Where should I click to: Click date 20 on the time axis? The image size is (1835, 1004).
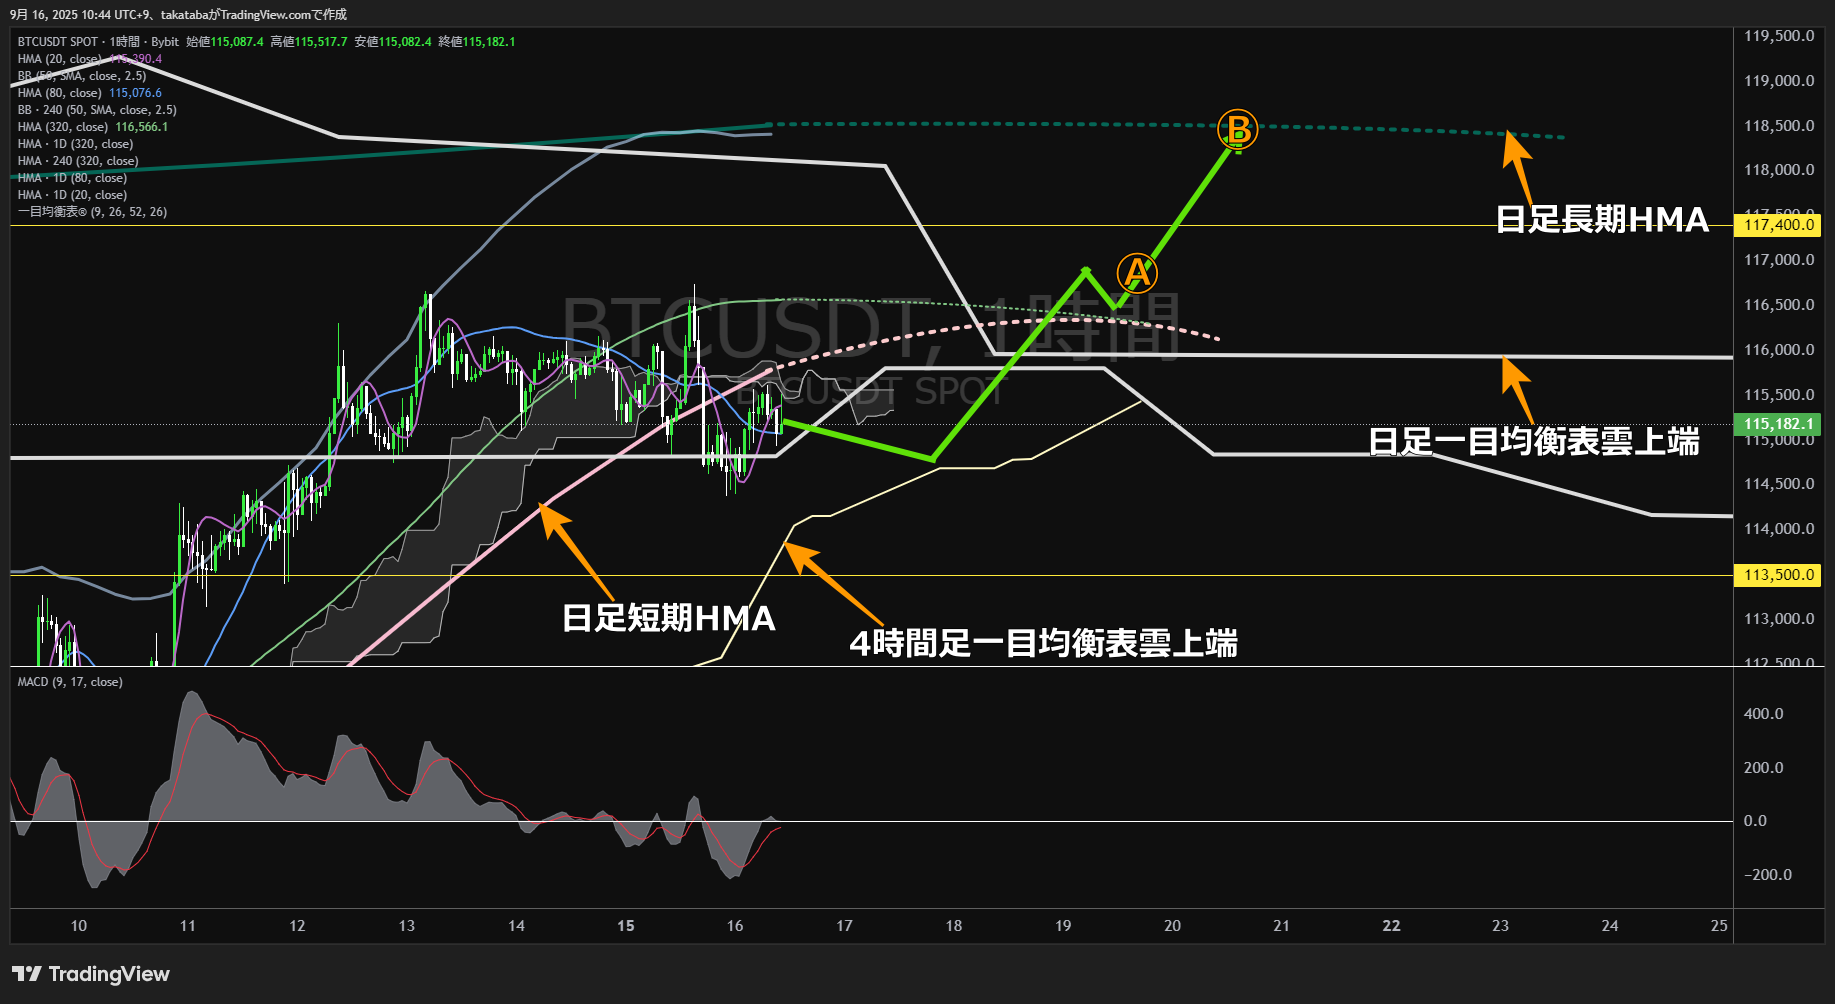(x=1172, y=926)
